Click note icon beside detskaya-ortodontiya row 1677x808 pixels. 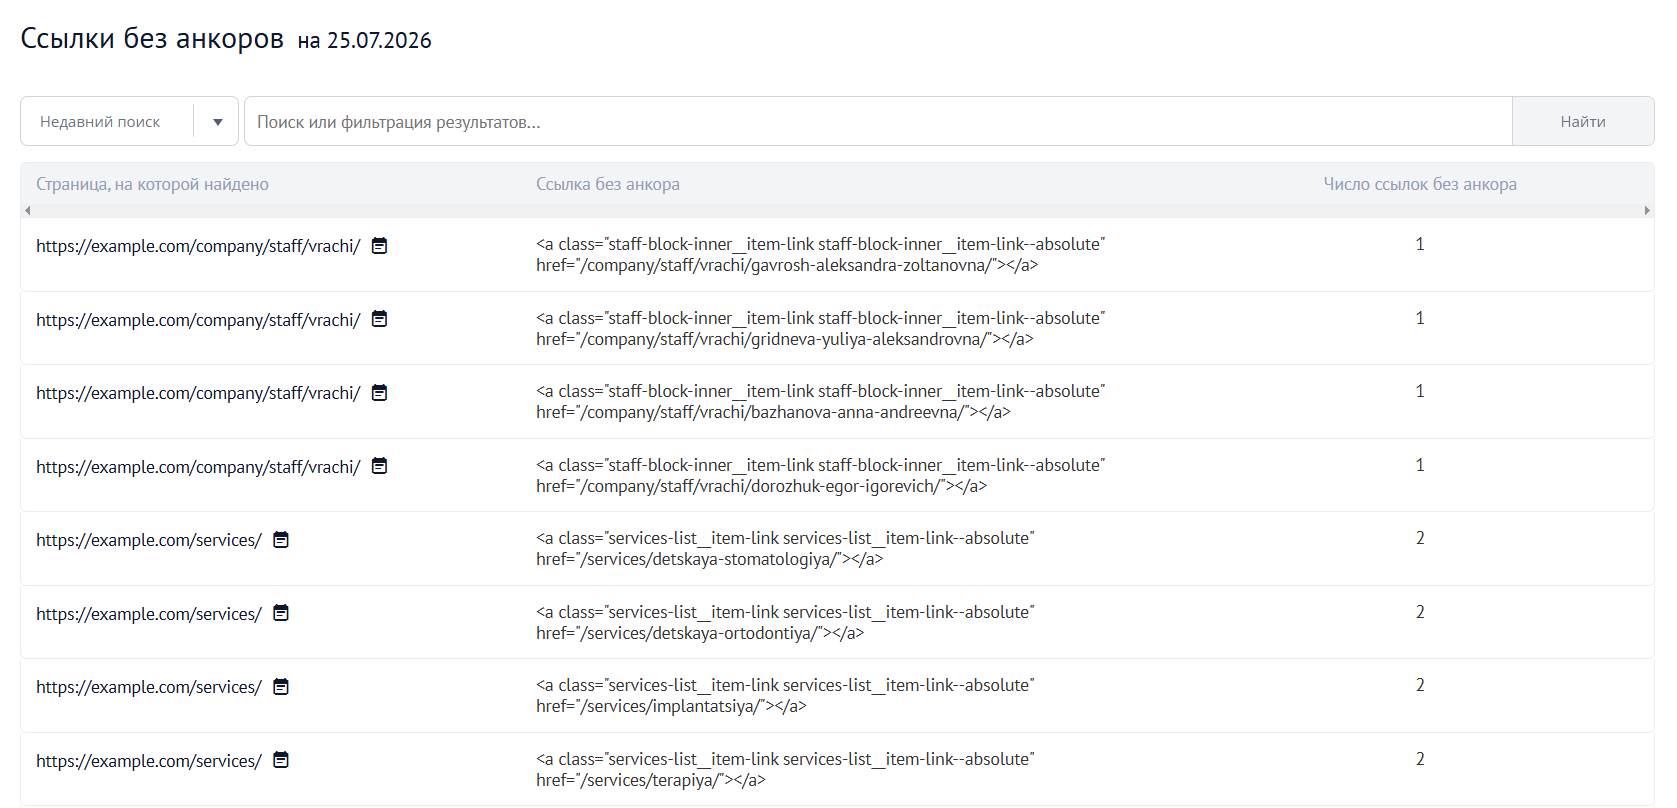click(281, 613)
